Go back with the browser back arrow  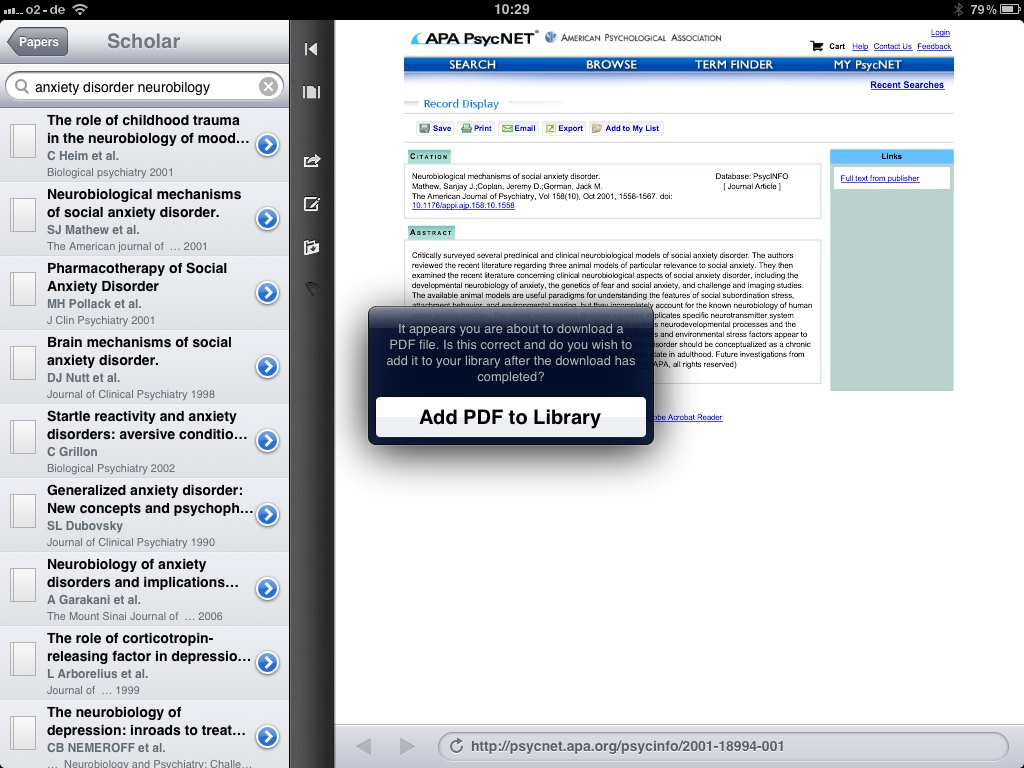pos(364,746)
